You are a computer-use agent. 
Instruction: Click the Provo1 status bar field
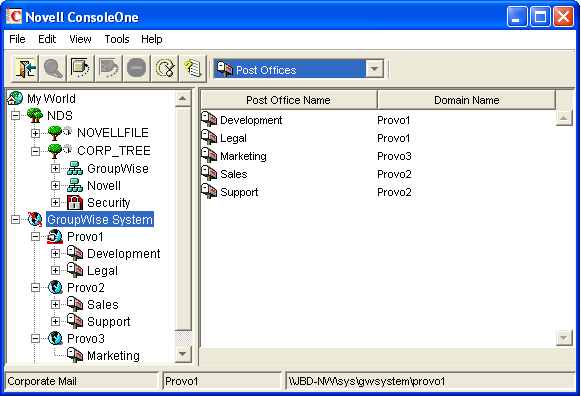[222, 381]
